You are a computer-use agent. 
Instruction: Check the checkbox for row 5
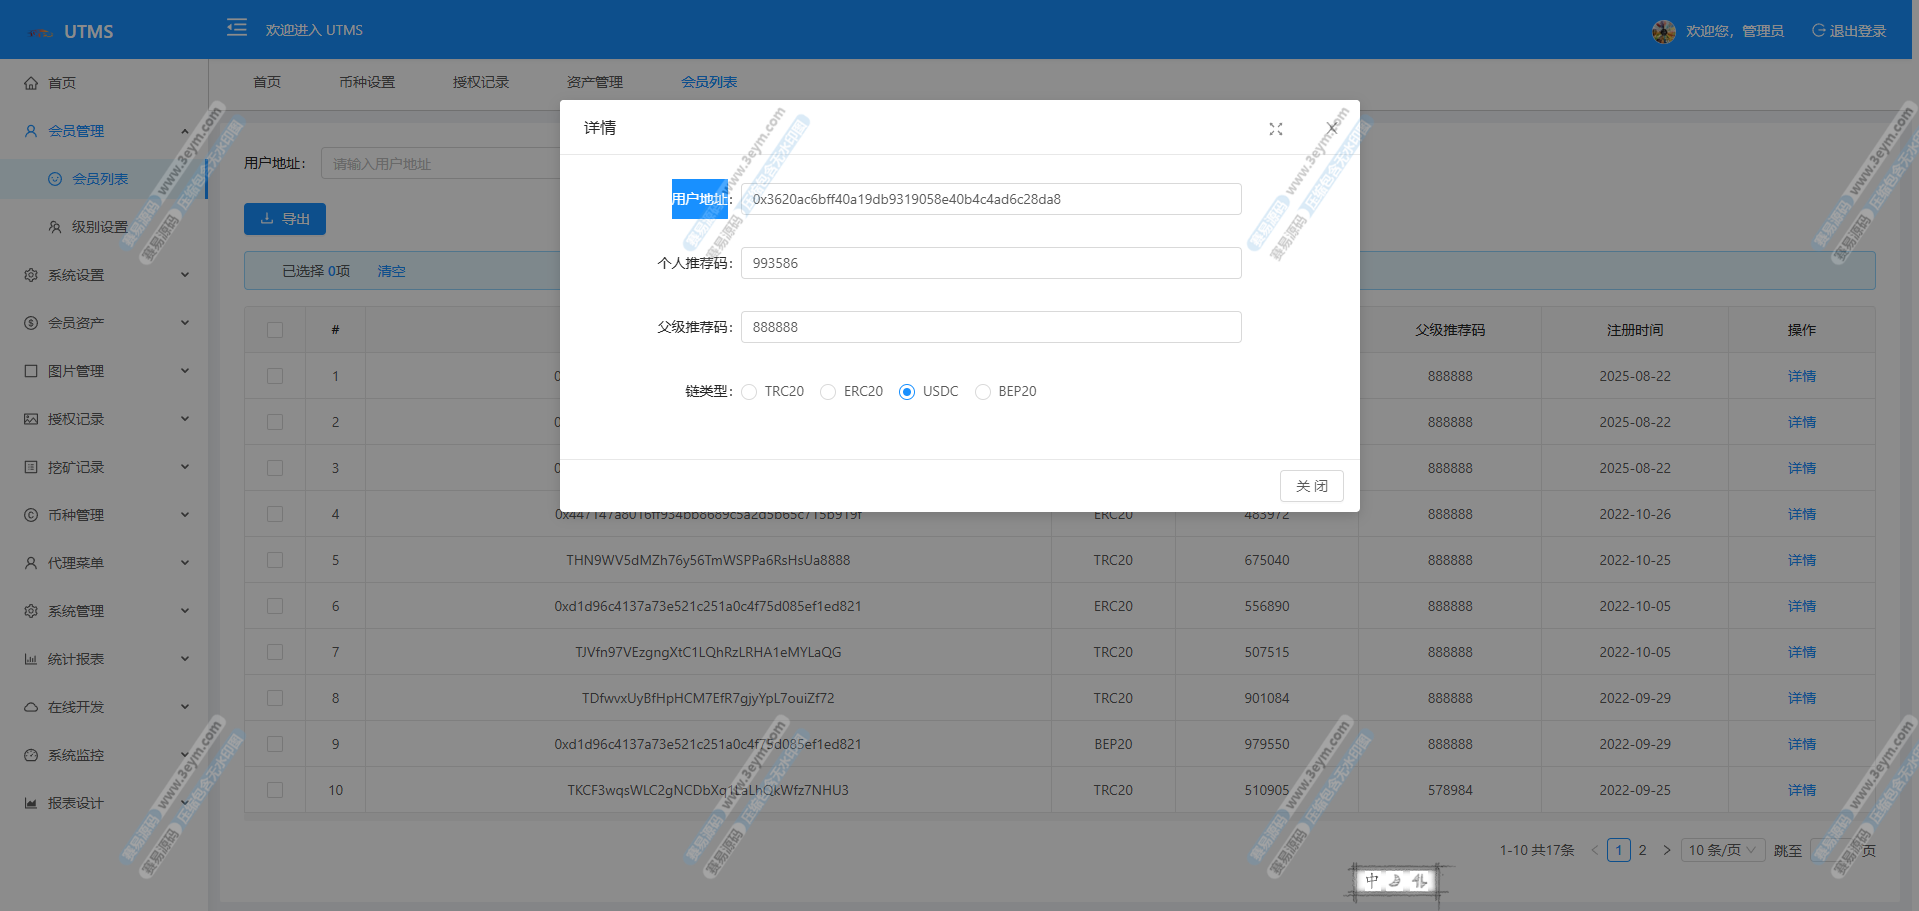(275, 560)
